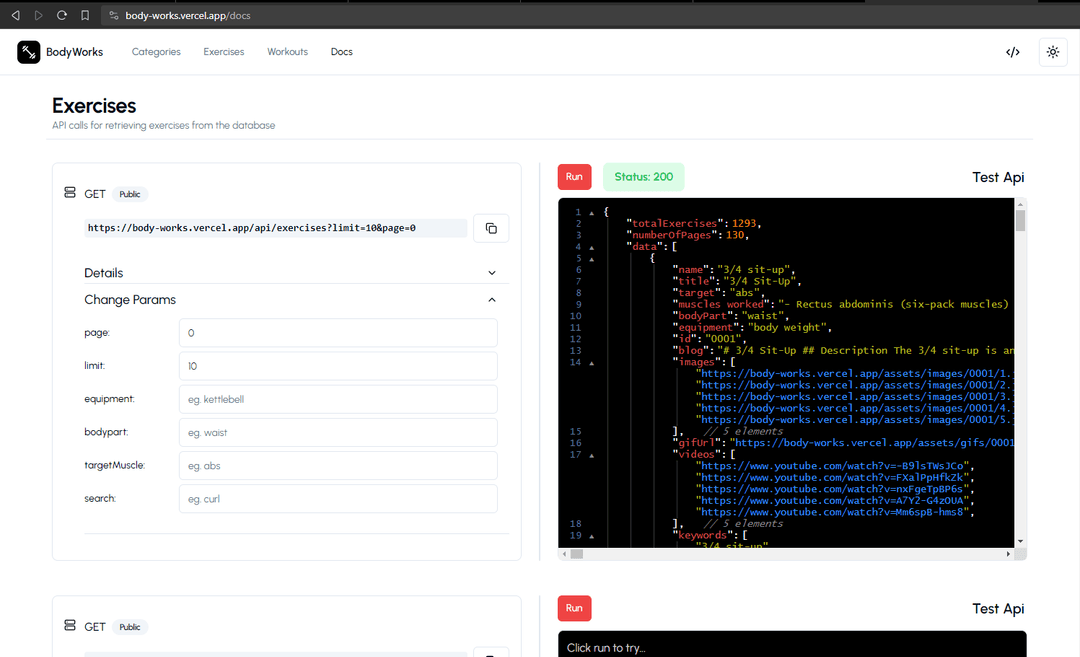Click JSON viewer scroll up arrow
This screenshot has height=657, width=1080.
coord(1020,203)
